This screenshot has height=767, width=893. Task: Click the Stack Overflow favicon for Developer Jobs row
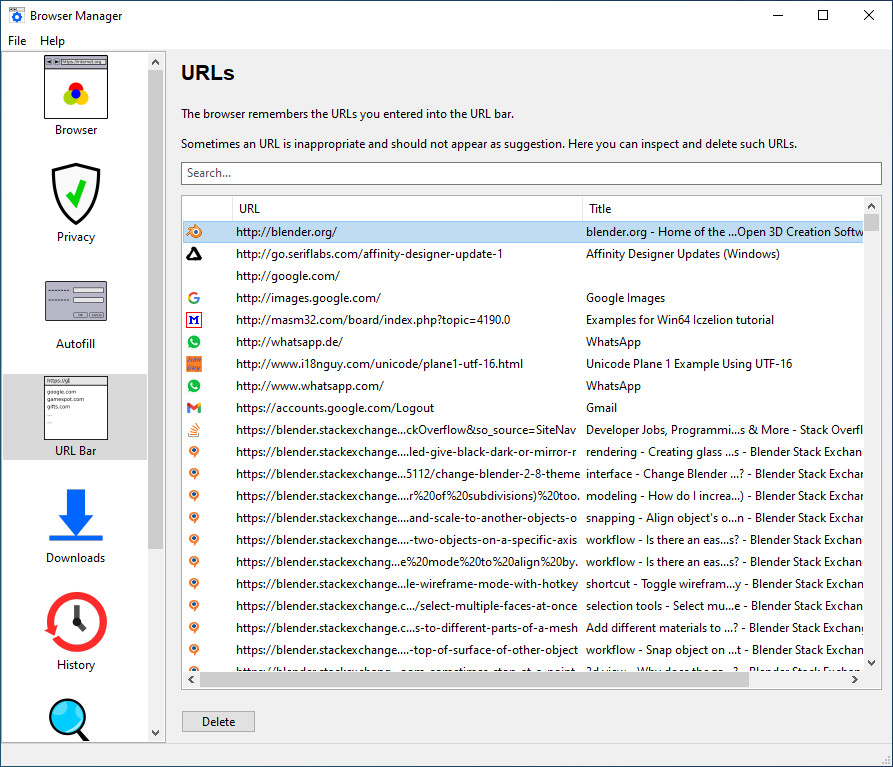194,430
